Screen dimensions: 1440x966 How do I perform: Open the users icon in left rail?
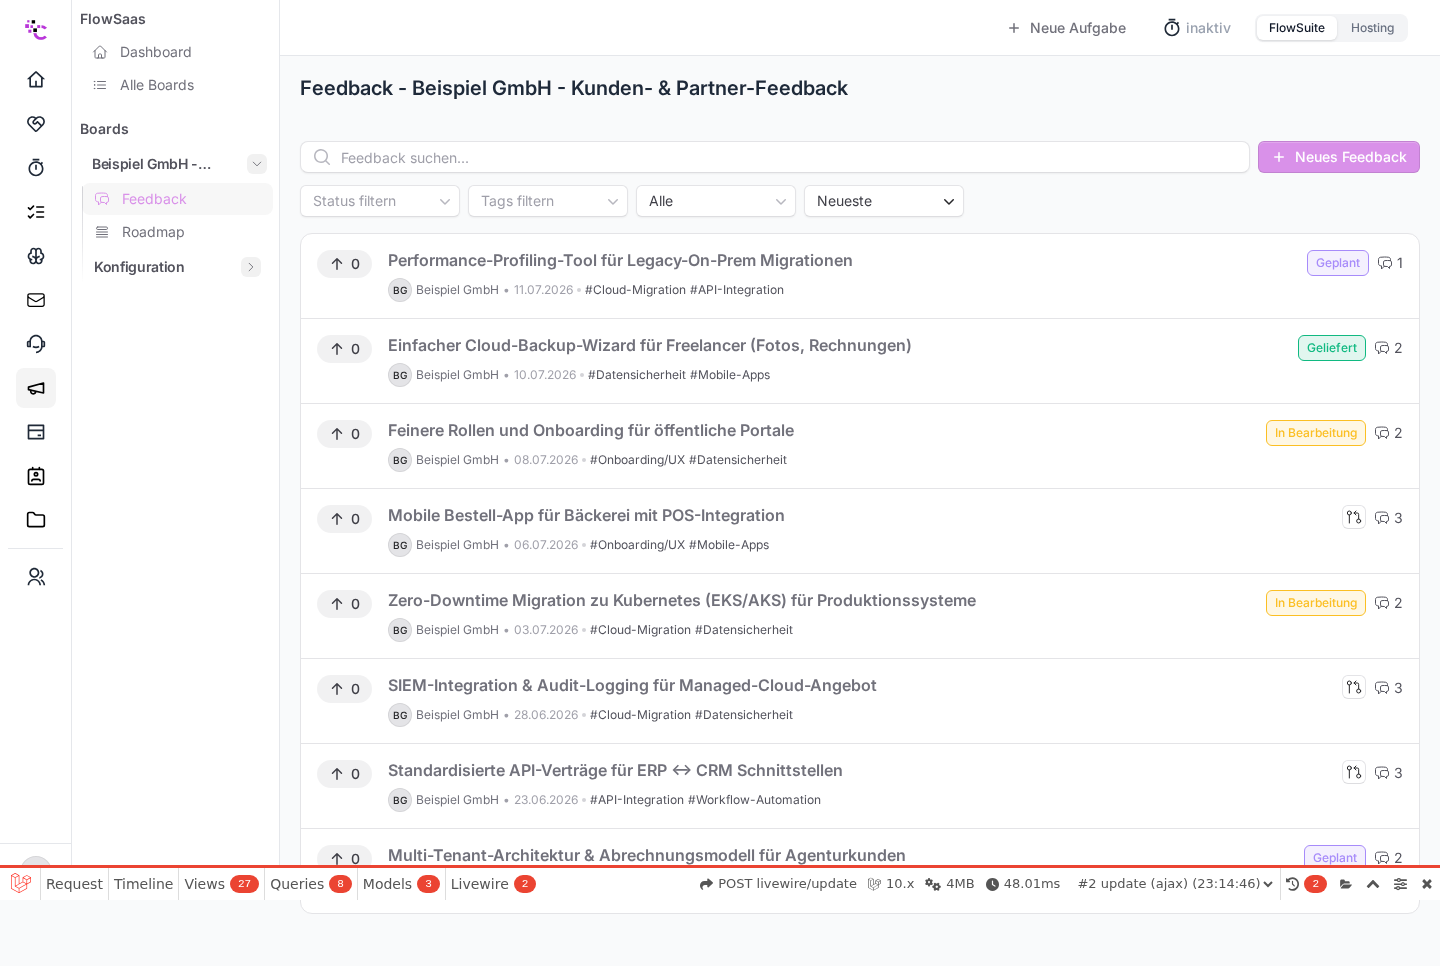(x=36, y=577)
